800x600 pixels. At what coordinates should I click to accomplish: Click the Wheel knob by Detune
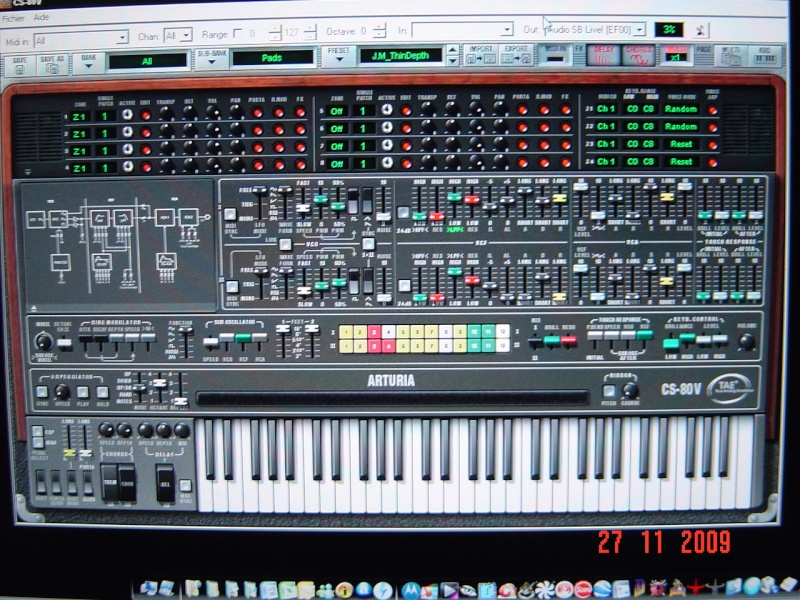[x=44, y=341]
